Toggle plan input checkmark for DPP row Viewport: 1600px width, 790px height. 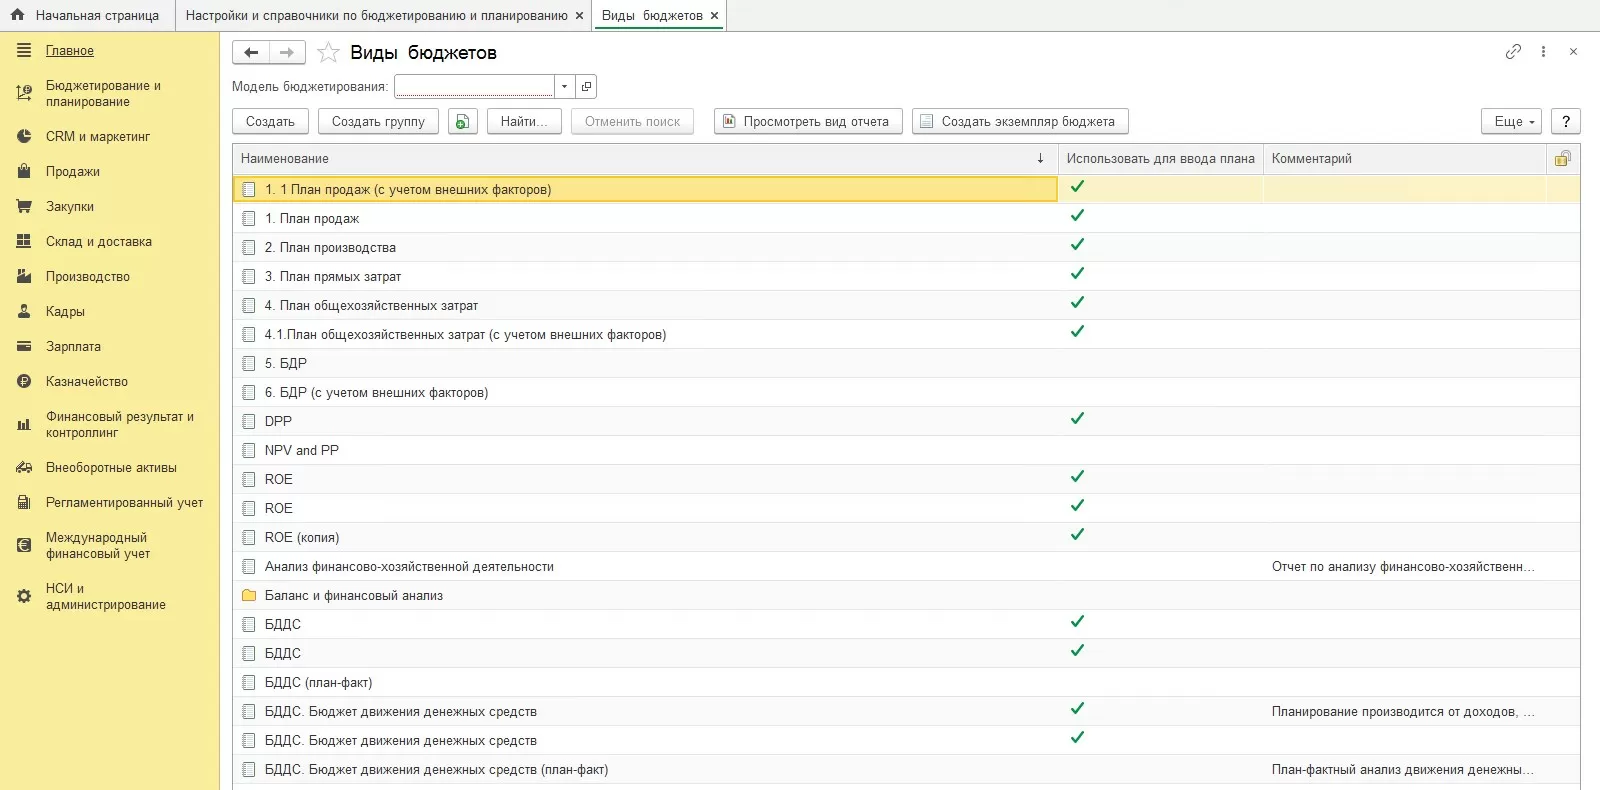tap(1077, 419)
